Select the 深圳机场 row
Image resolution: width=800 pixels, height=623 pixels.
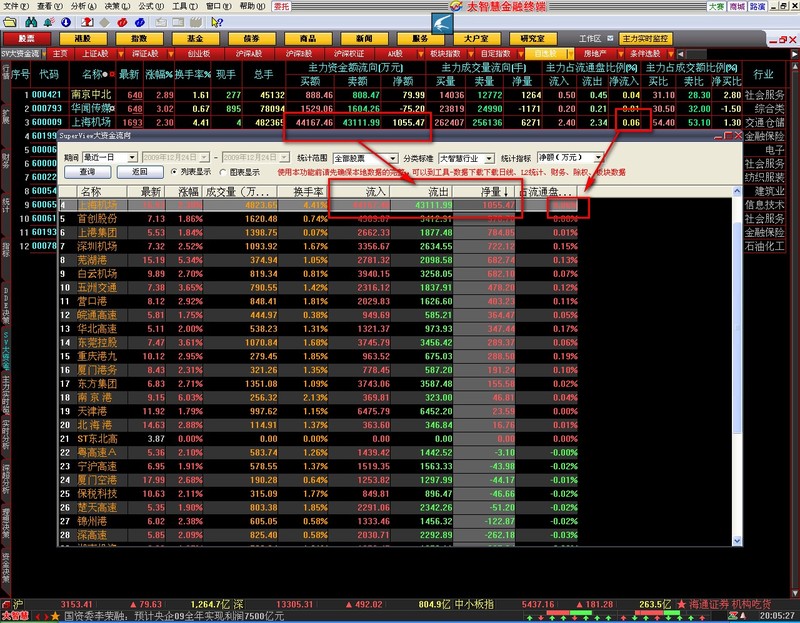tap(318, 246)
